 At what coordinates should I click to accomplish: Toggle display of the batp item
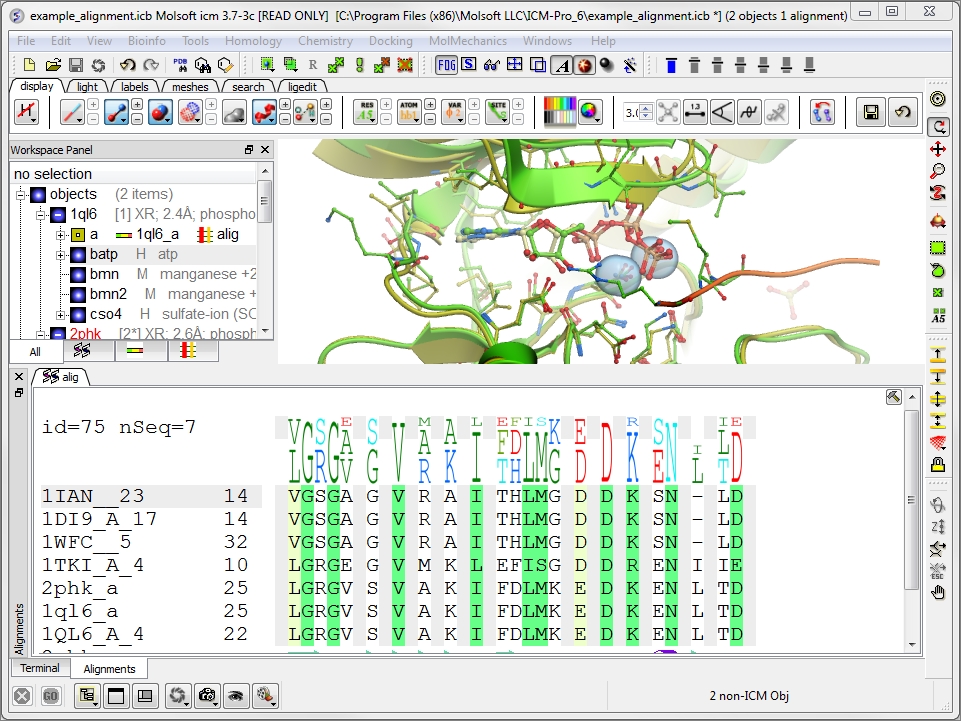pos(78,254)
